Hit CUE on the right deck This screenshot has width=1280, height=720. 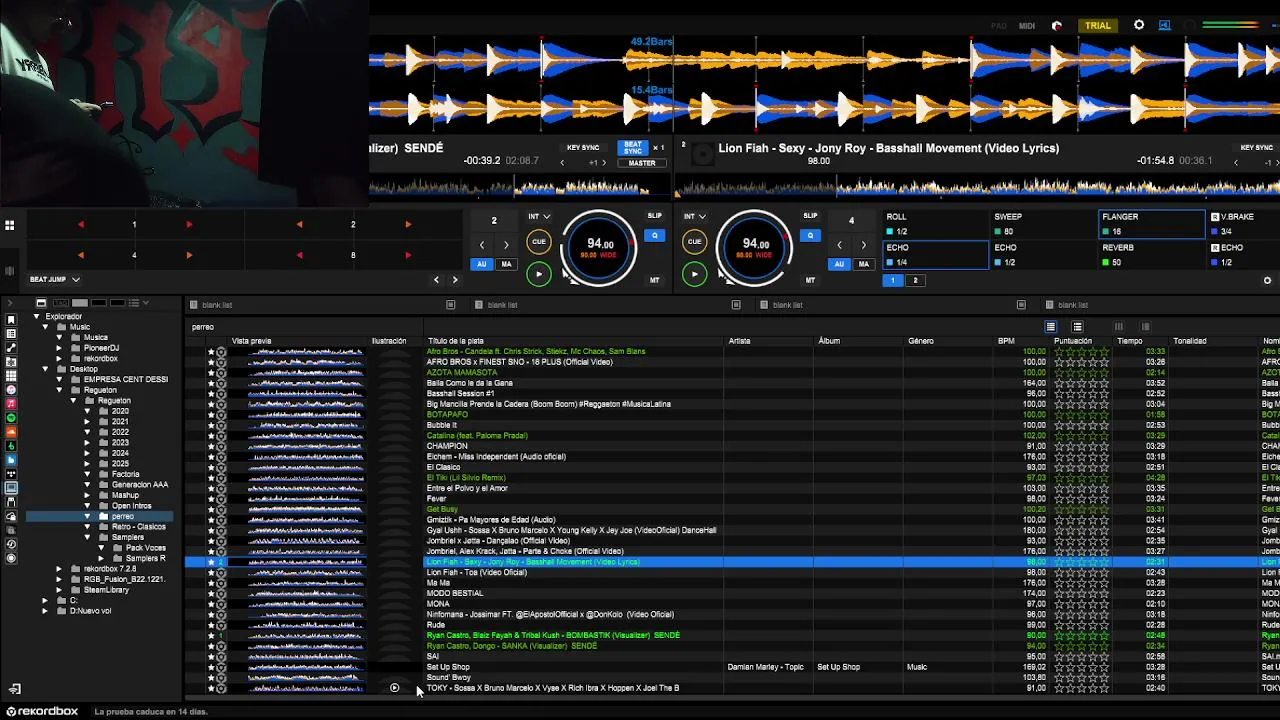[x=694, y=241]
